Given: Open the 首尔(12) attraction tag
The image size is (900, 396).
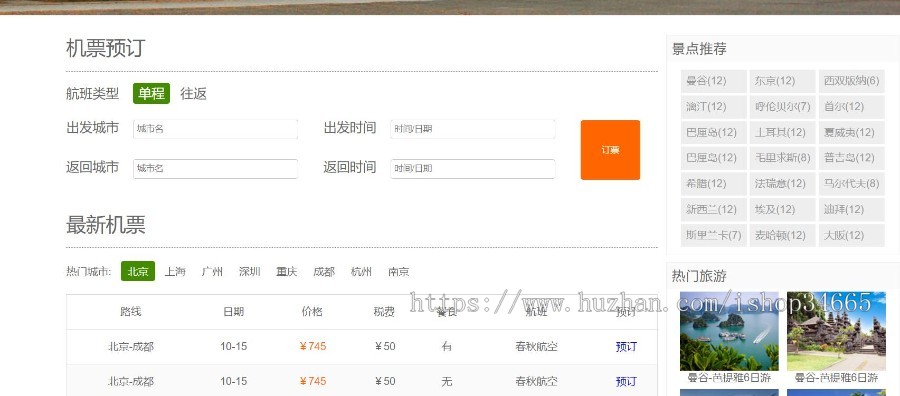Looking at the screenshot, I should (851, 107).
